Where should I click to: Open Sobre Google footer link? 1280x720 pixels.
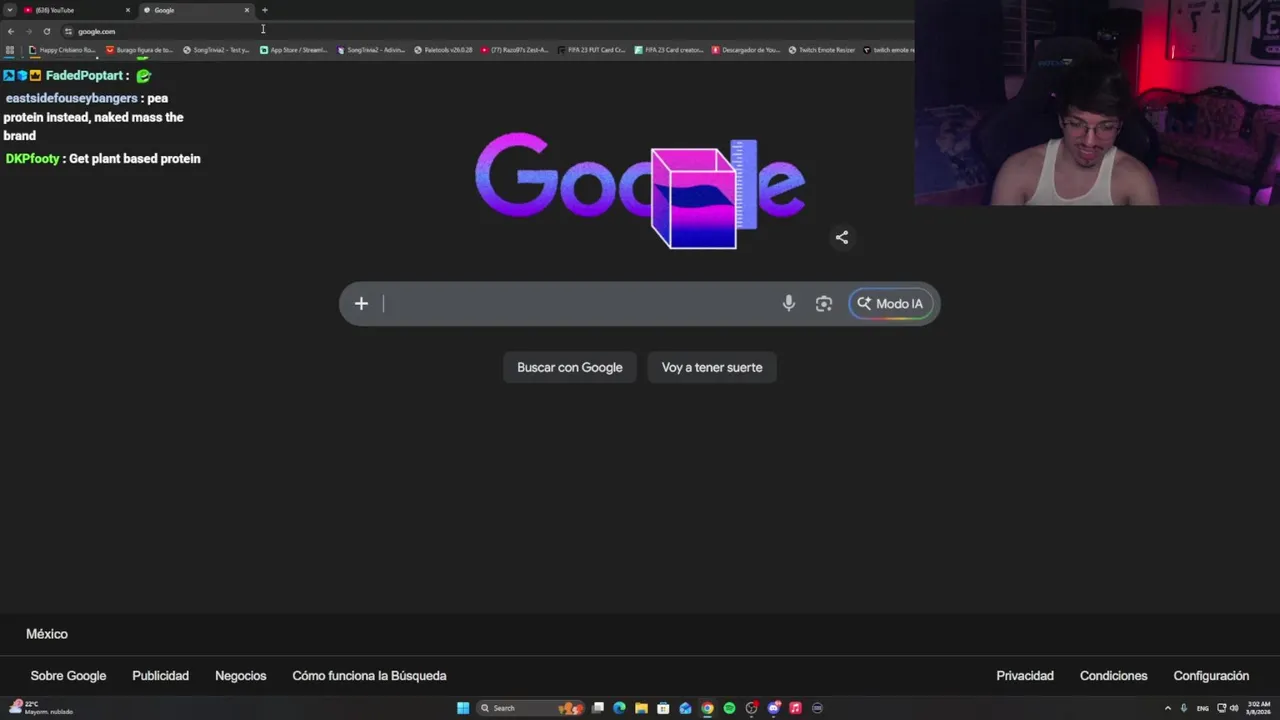[x=68, y=676]
